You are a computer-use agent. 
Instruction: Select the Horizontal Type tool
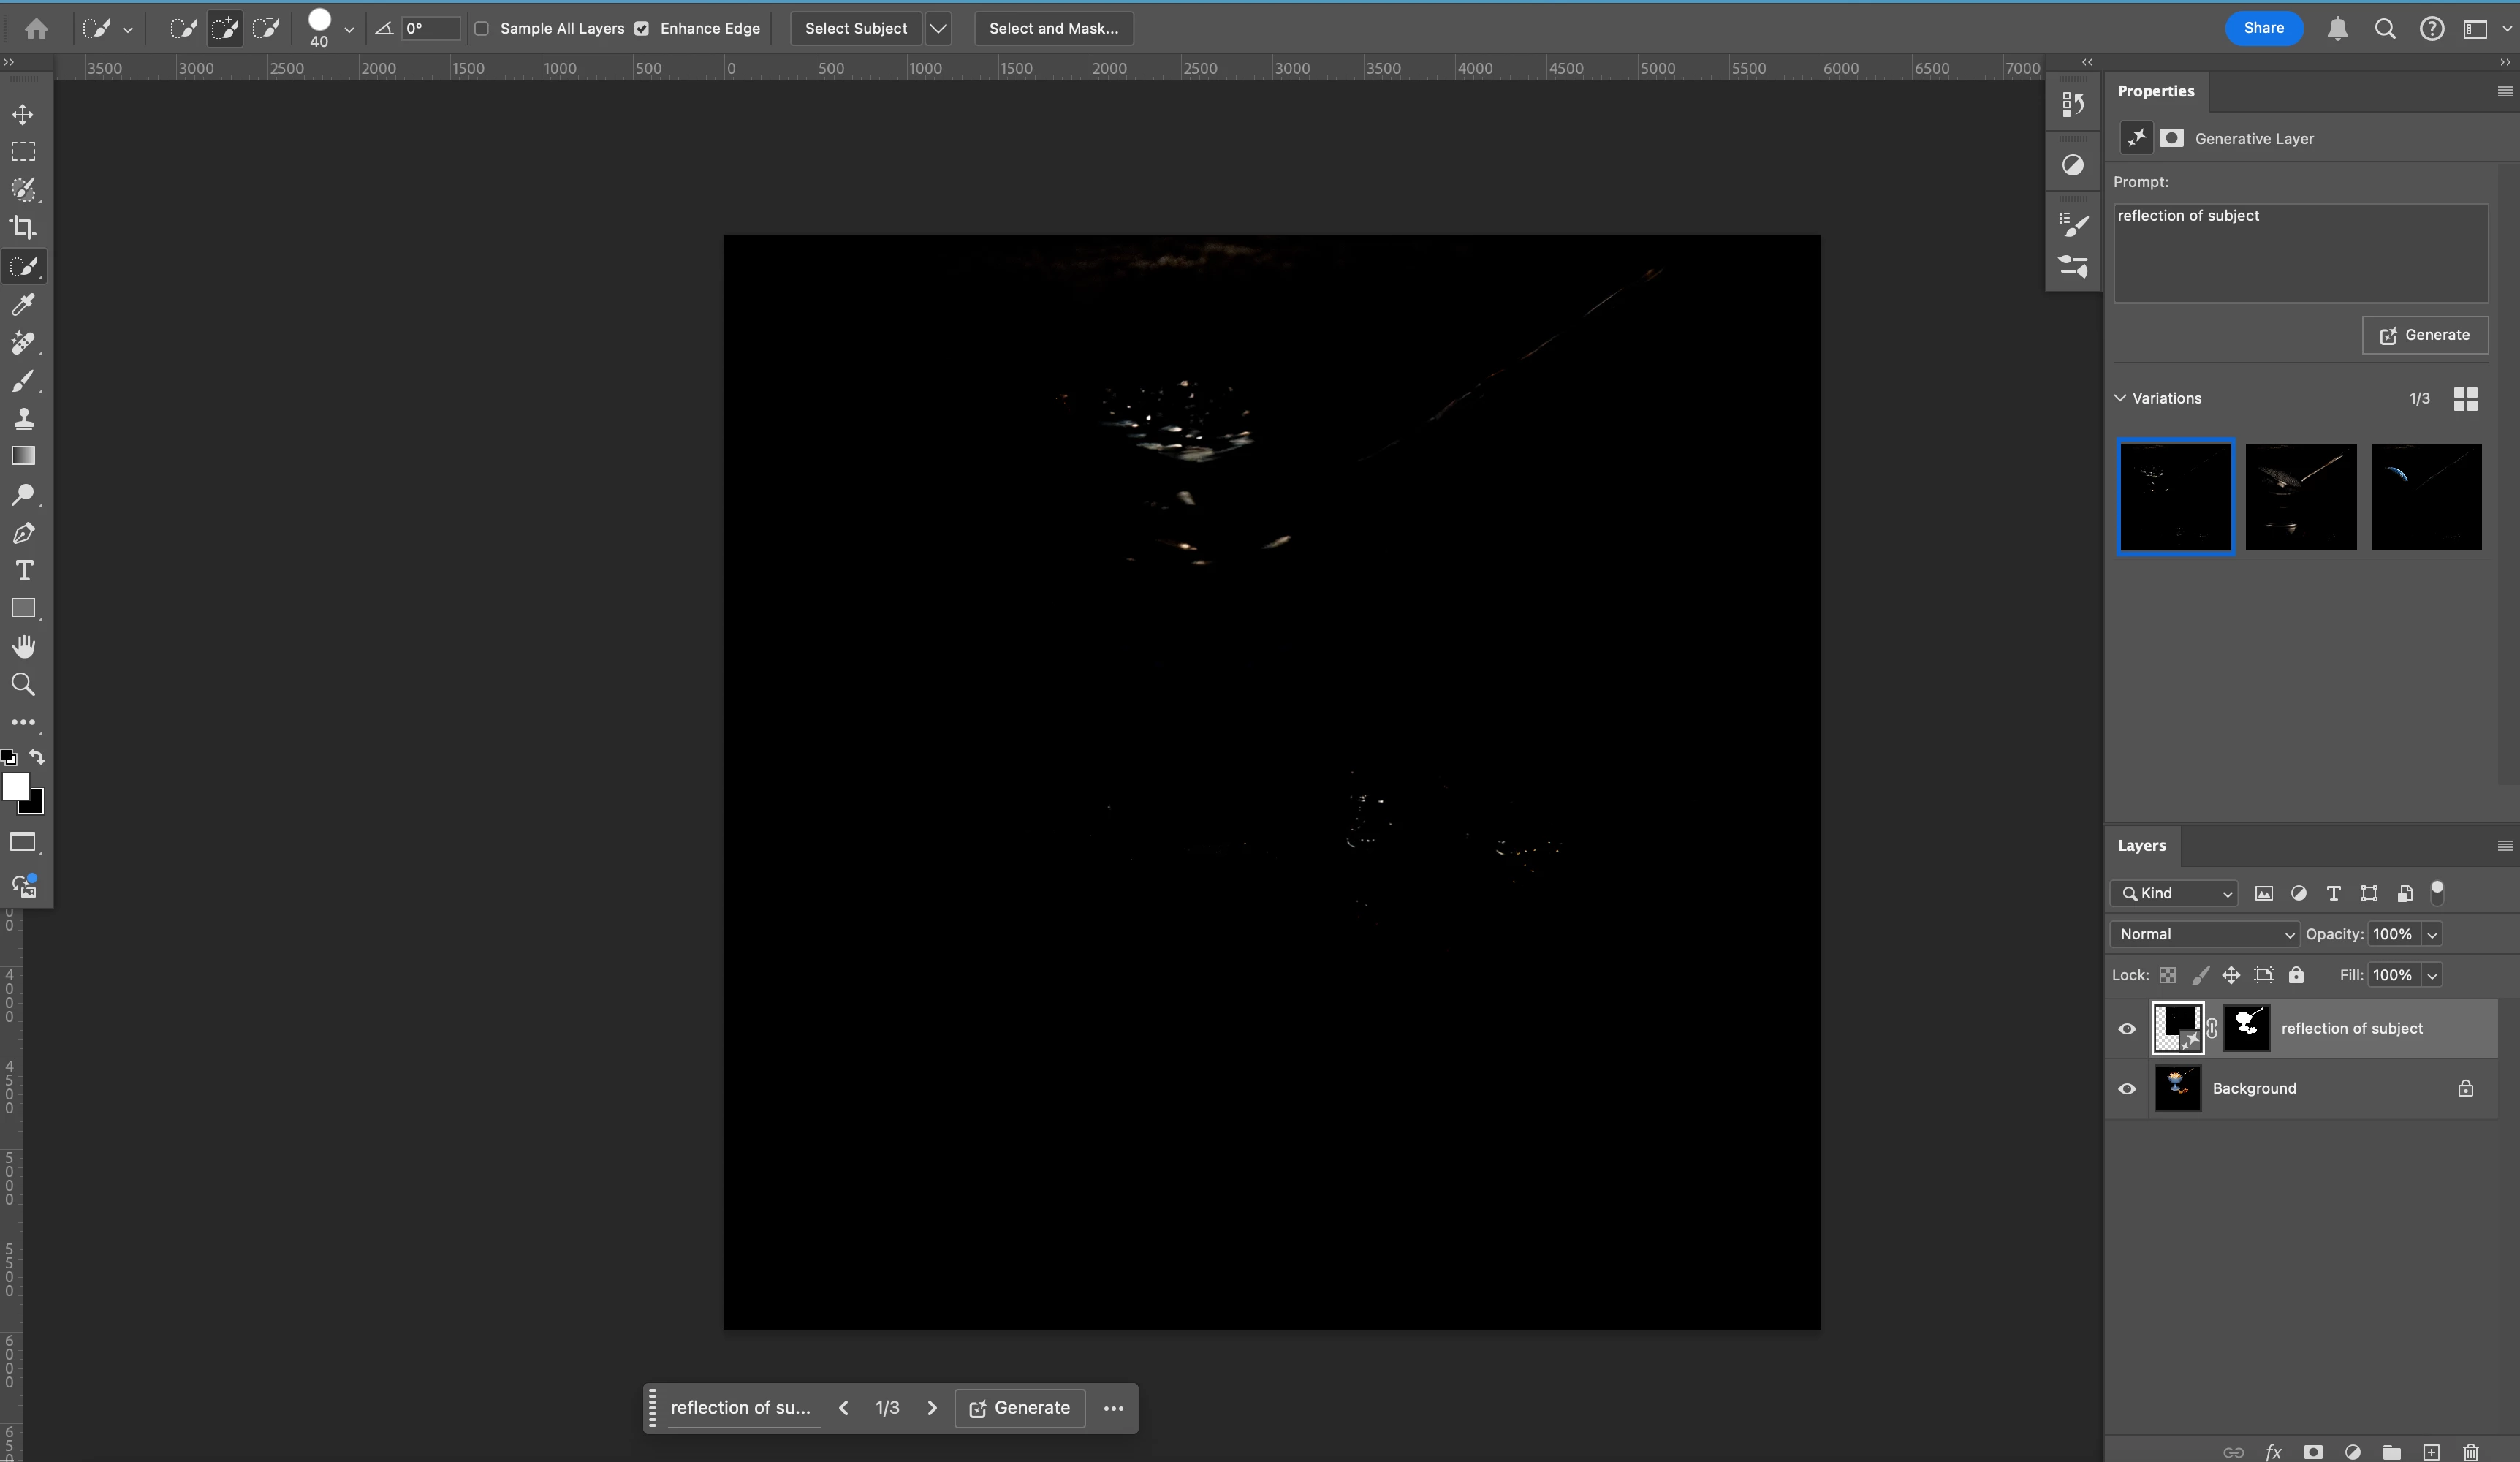(23, 571)
